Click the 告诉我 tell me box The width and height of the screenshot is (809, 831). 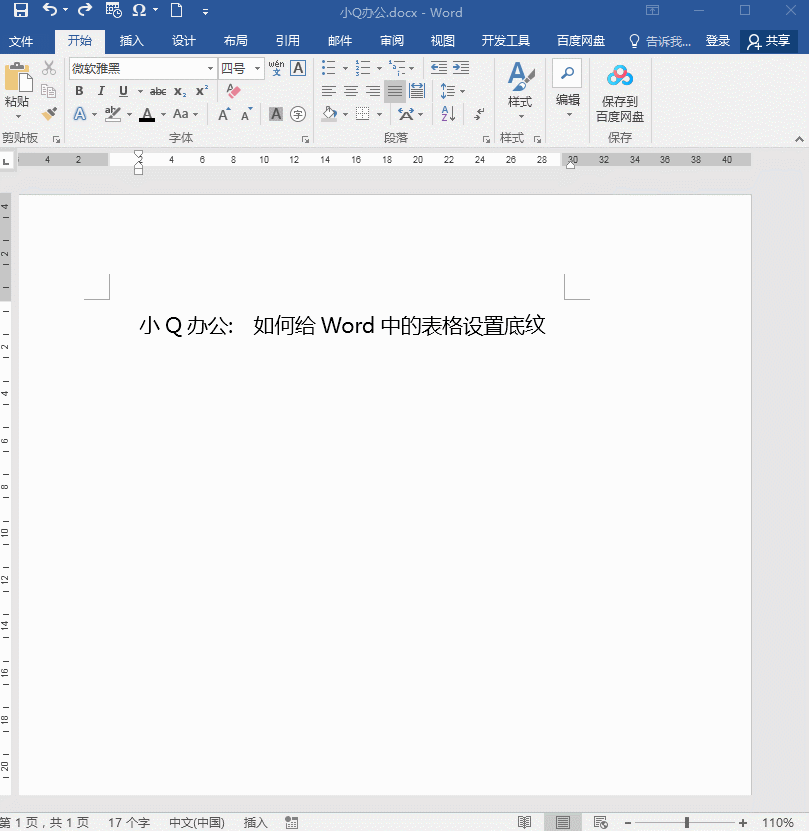click(659, 41)
